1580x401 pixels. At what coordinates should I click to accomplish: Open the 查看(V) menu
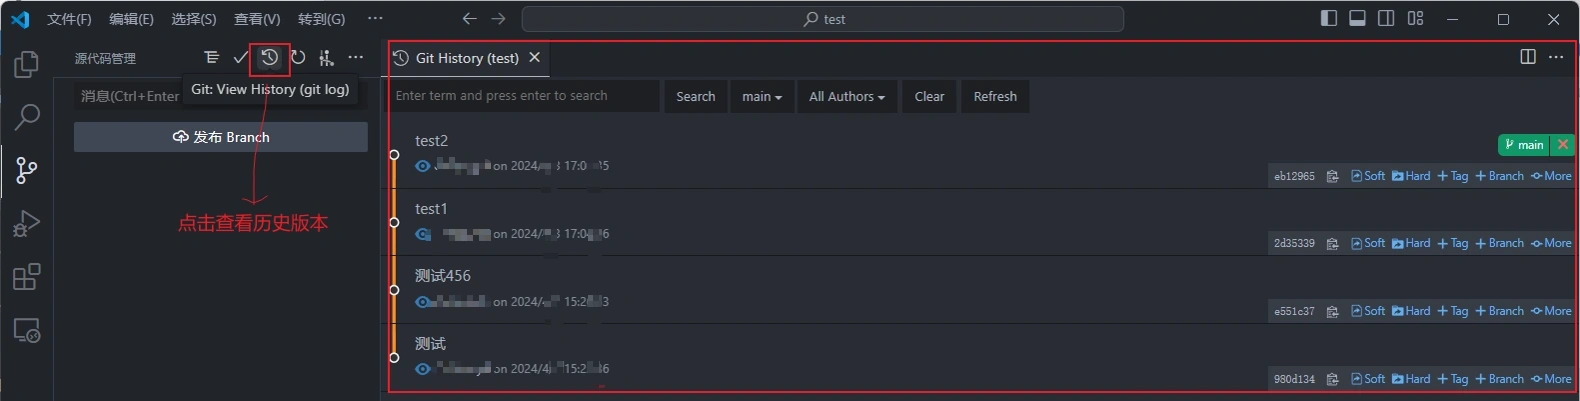pyautogui.click(x=257, y=19)
